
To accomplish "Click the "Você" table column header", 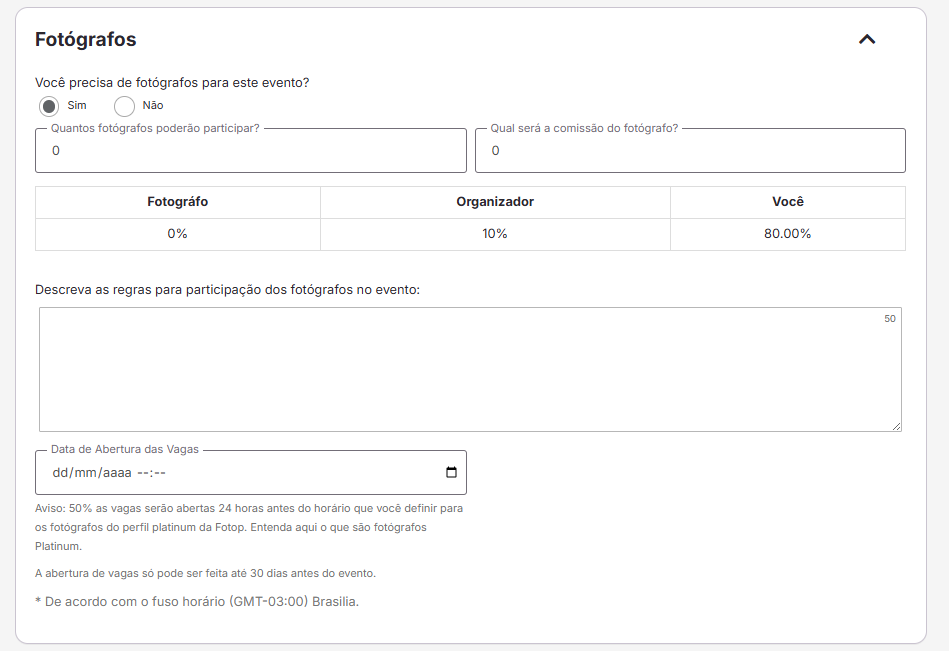I will (788, 202).
